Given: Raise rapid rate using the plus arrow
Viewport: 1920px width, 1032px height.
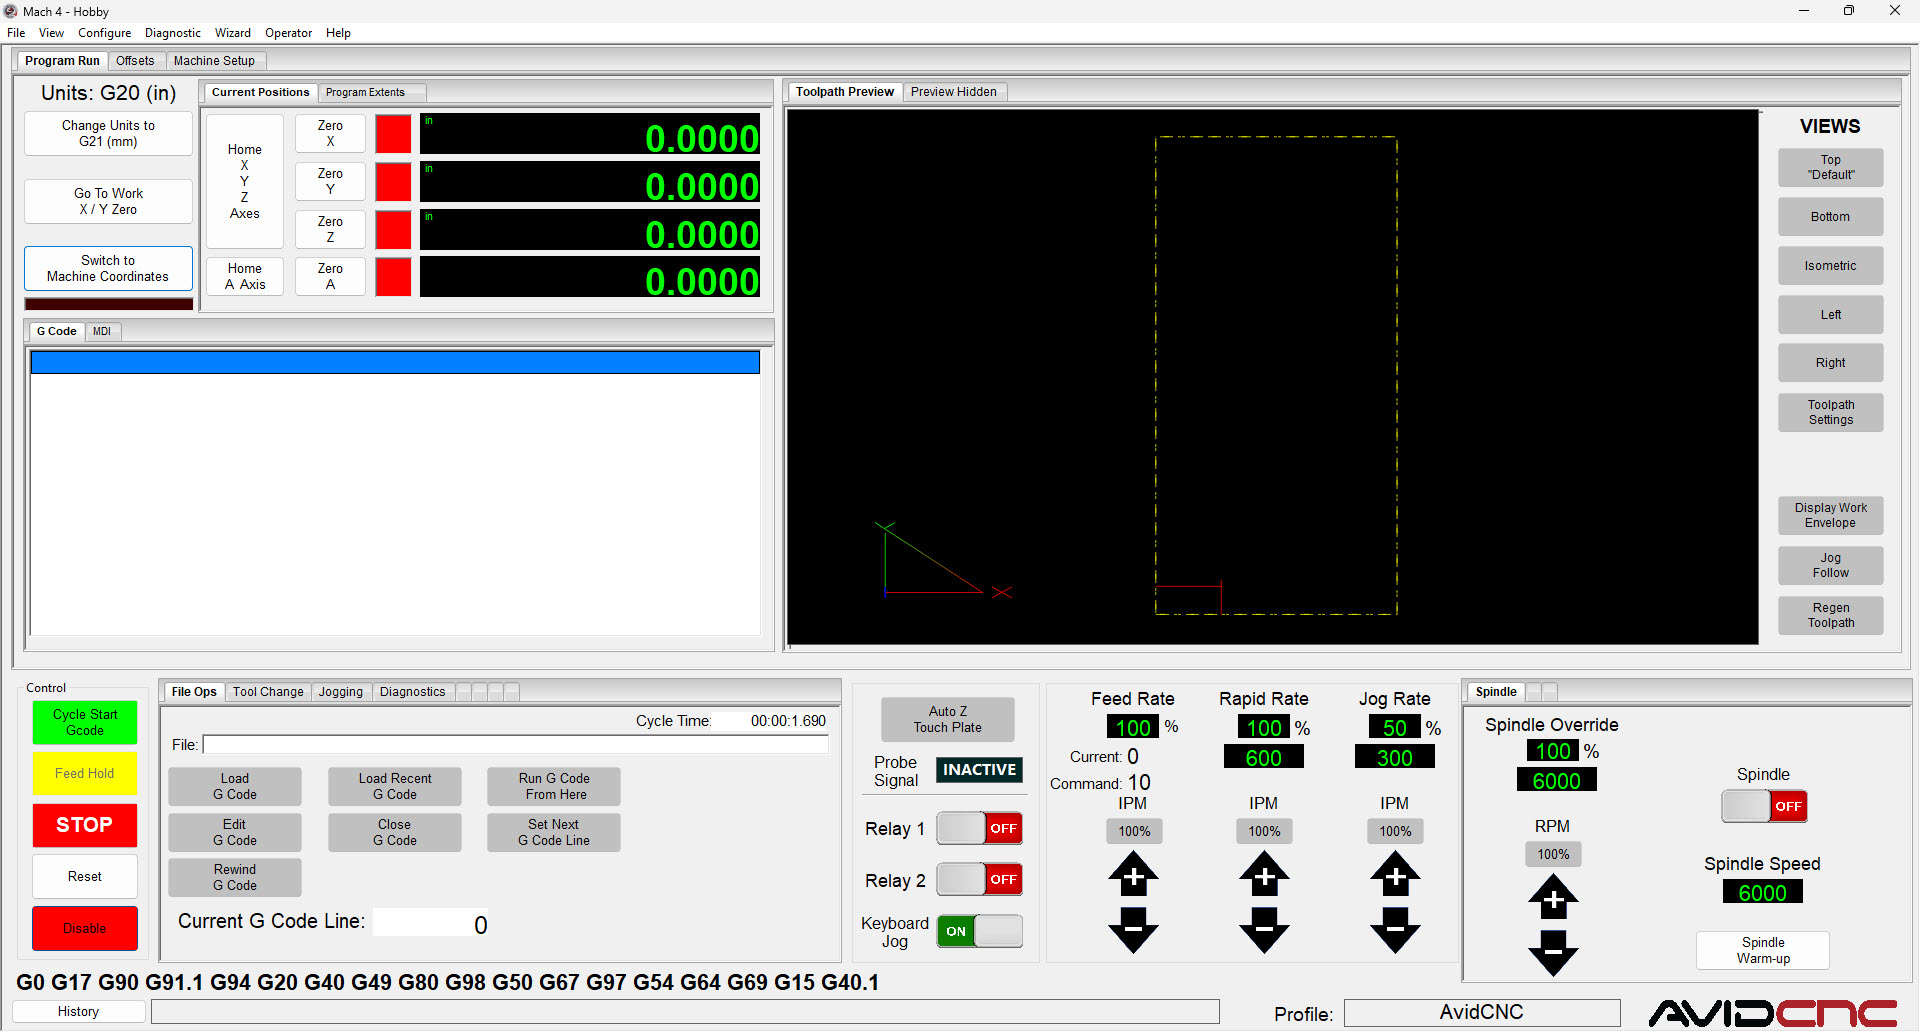Looking at the screenshot, I should pos(1264,874).
